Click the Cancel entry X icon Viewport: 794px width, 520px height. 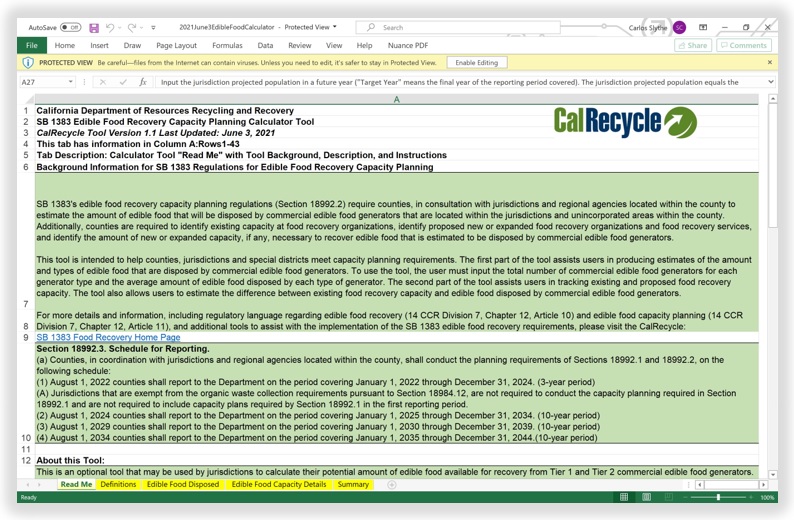pyautogui.click(x=103, y=82)
